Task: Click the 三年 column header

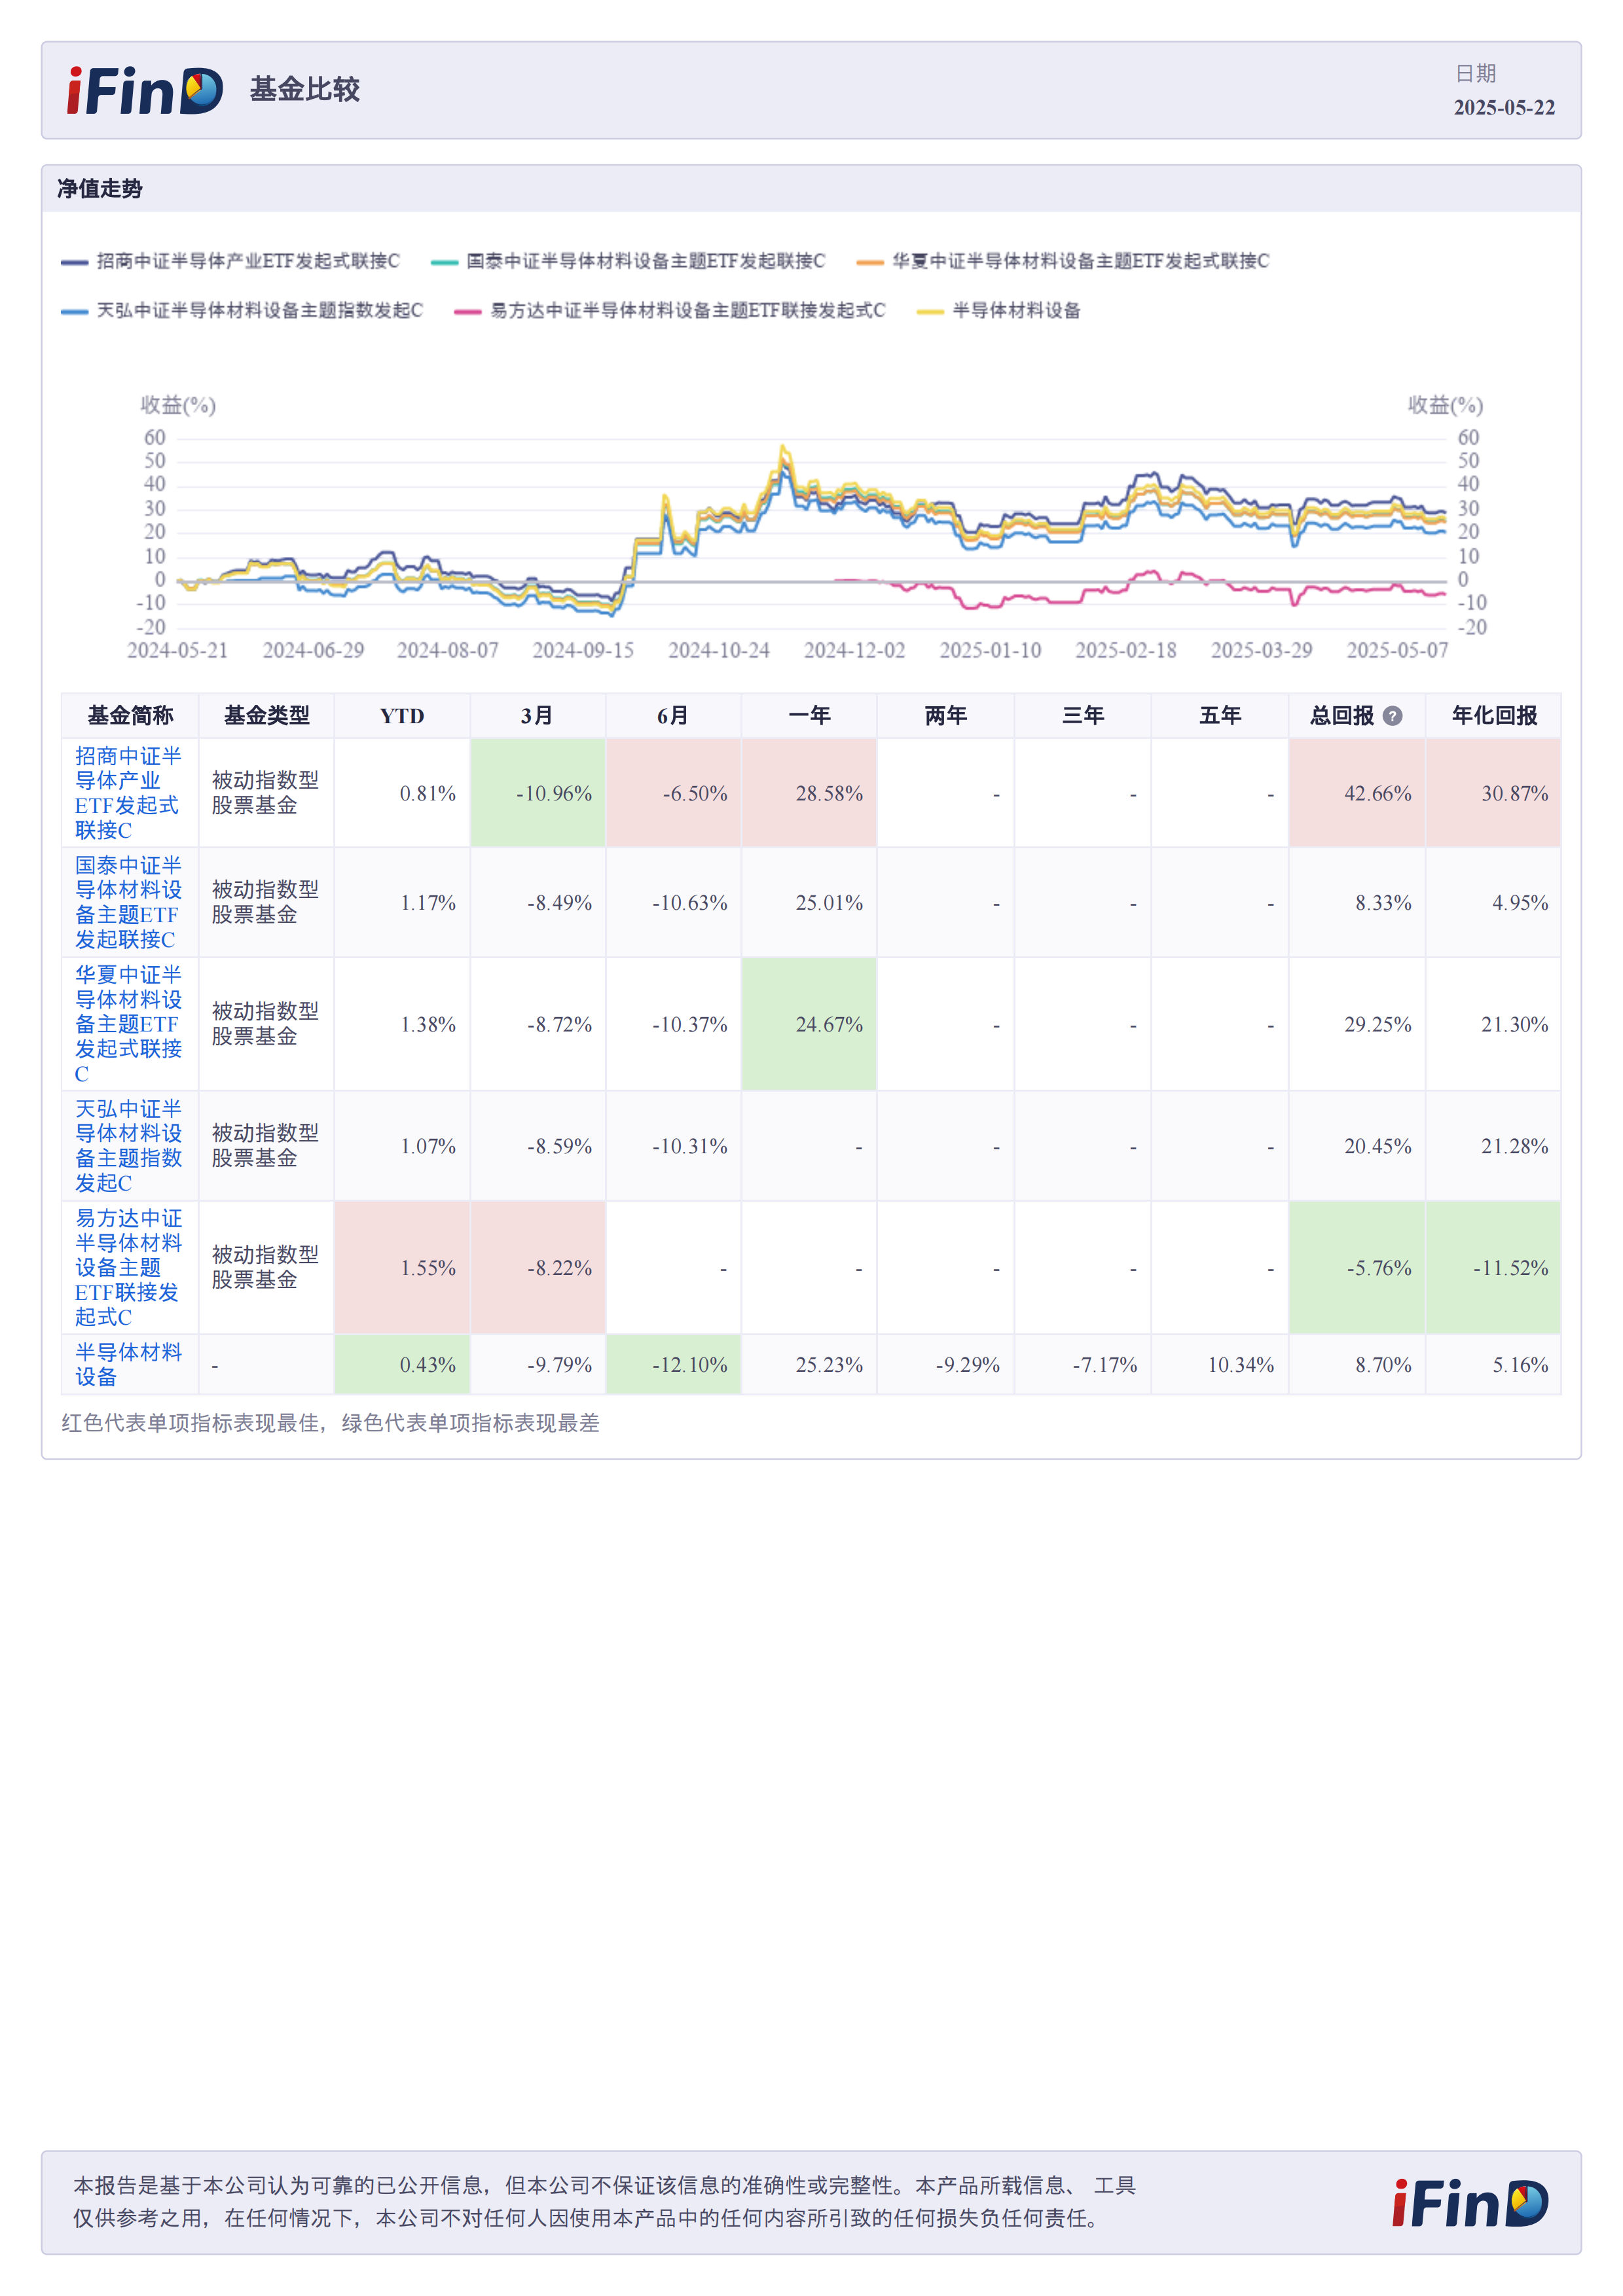Action: (x=1083, y=716)
